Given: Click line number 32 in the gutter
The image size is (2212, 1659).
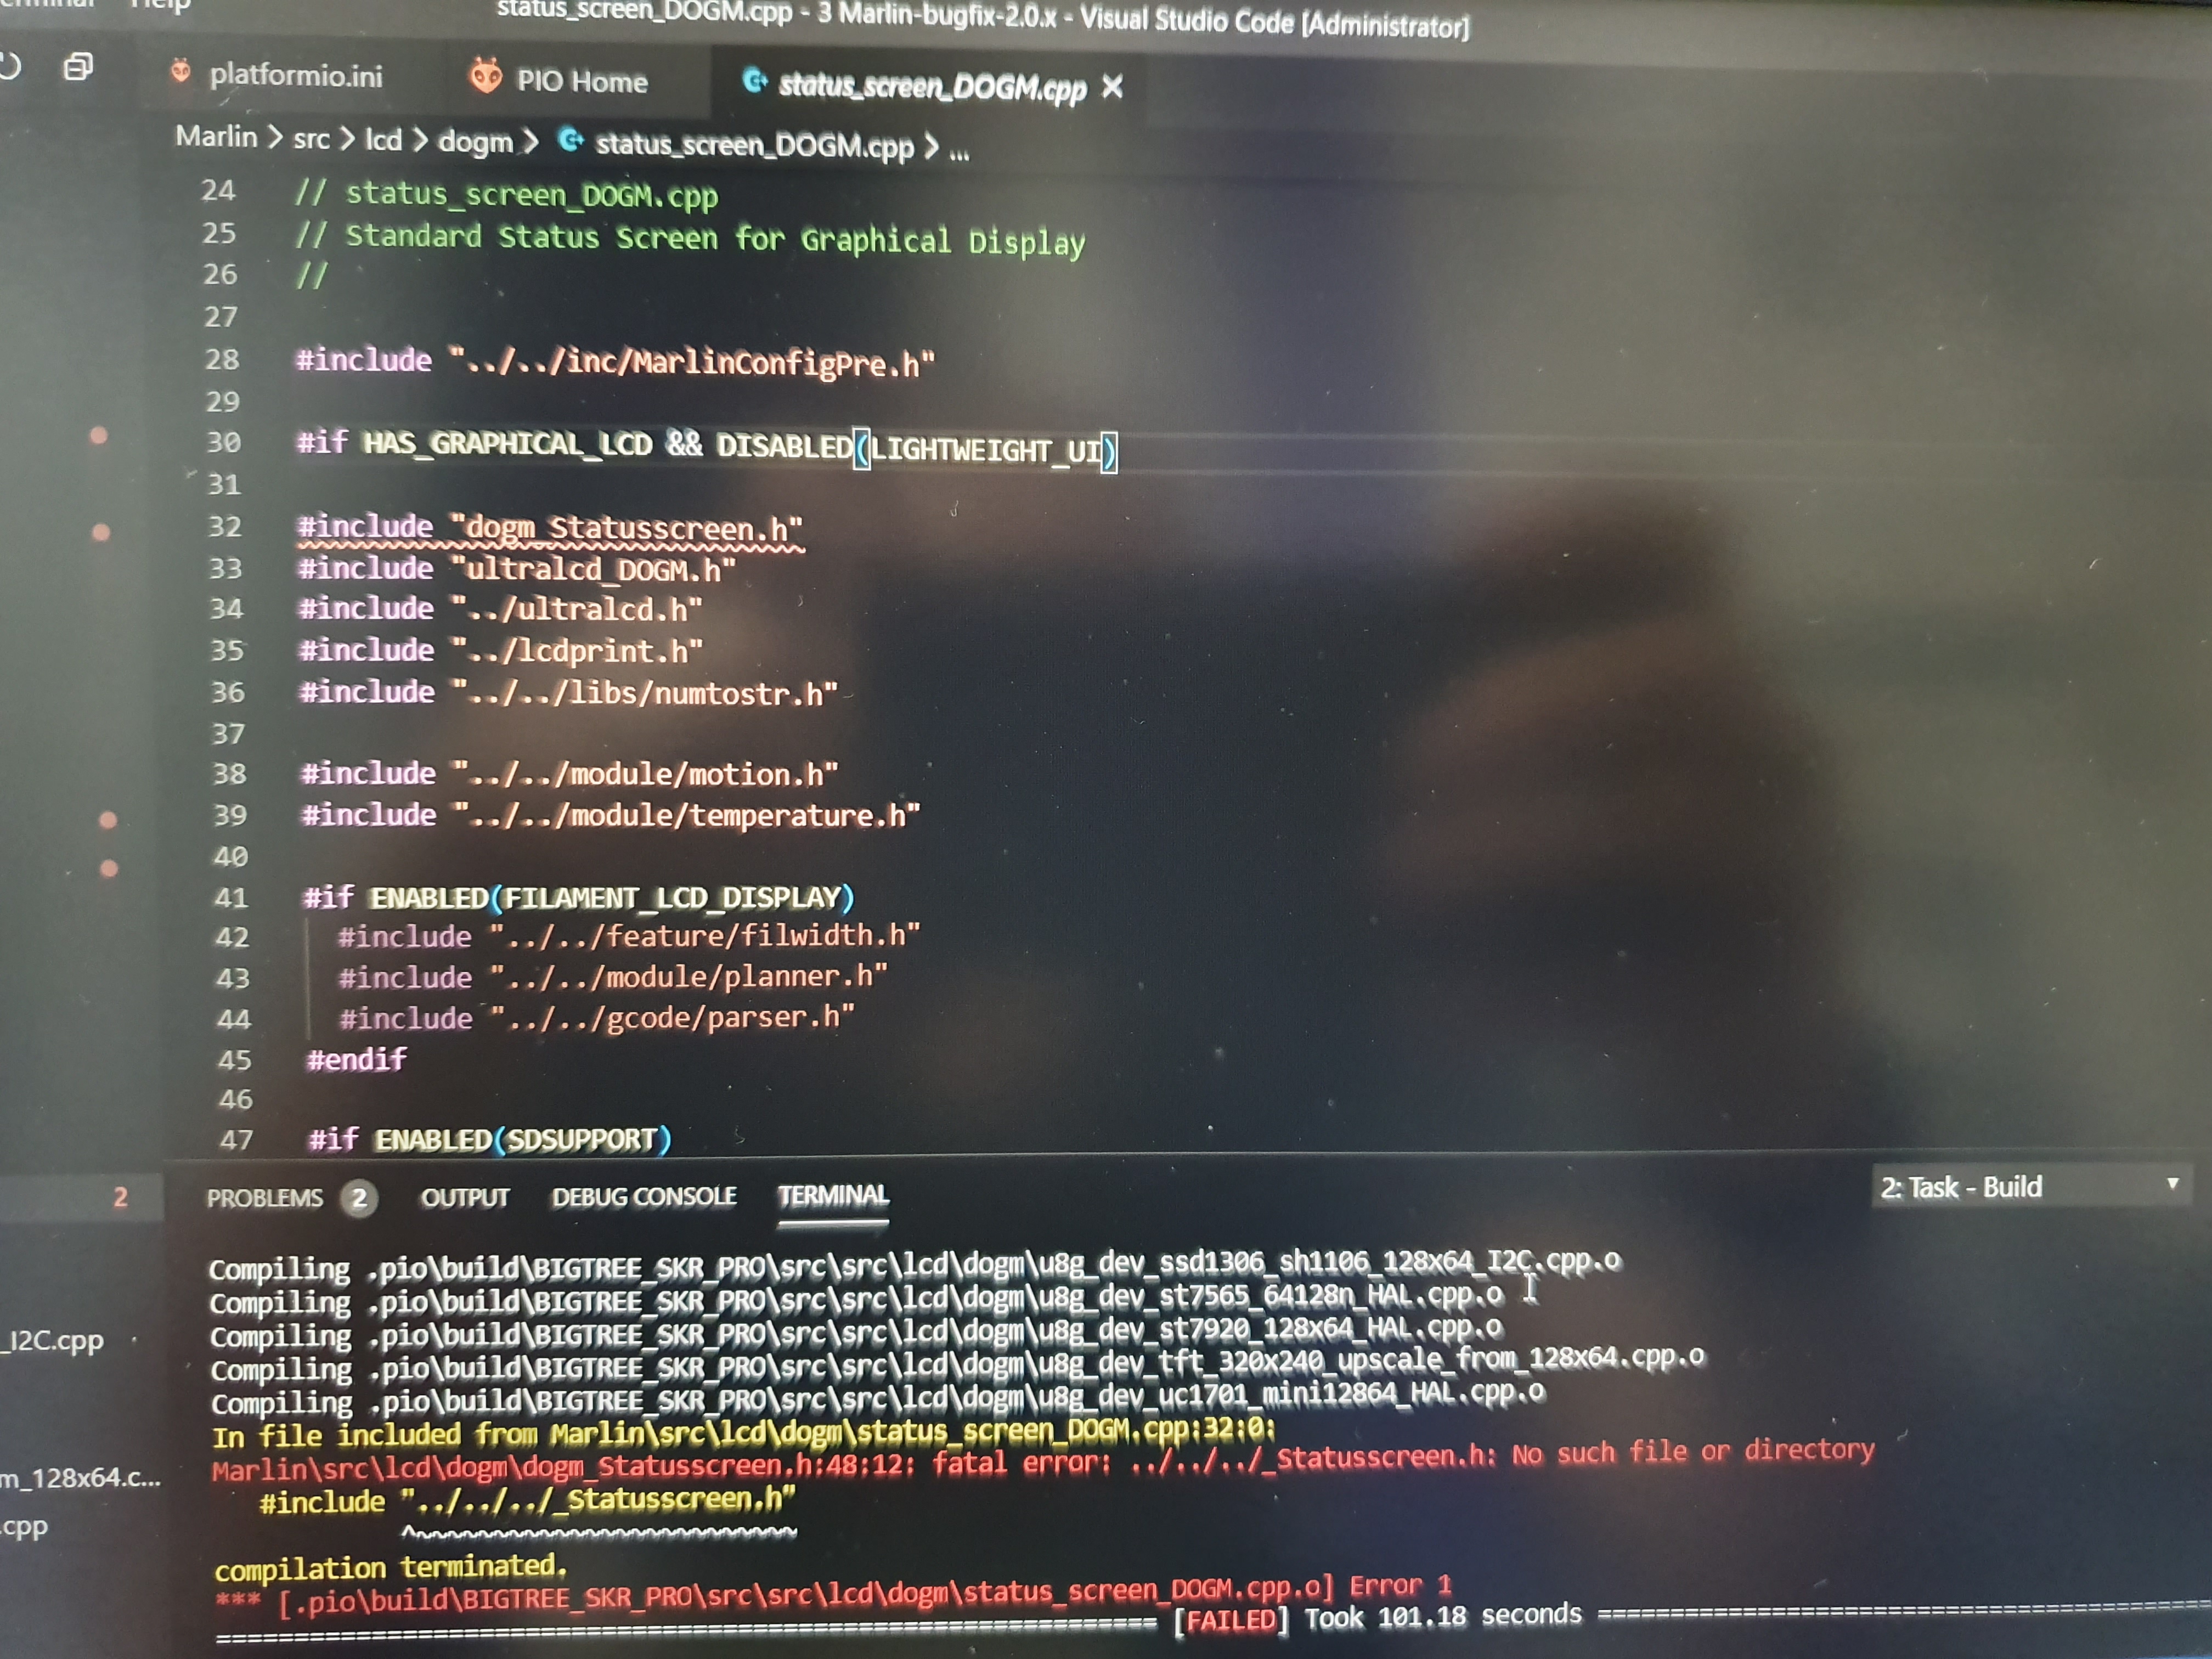Looking at the screenshot, I should click(x=225, y=526).
